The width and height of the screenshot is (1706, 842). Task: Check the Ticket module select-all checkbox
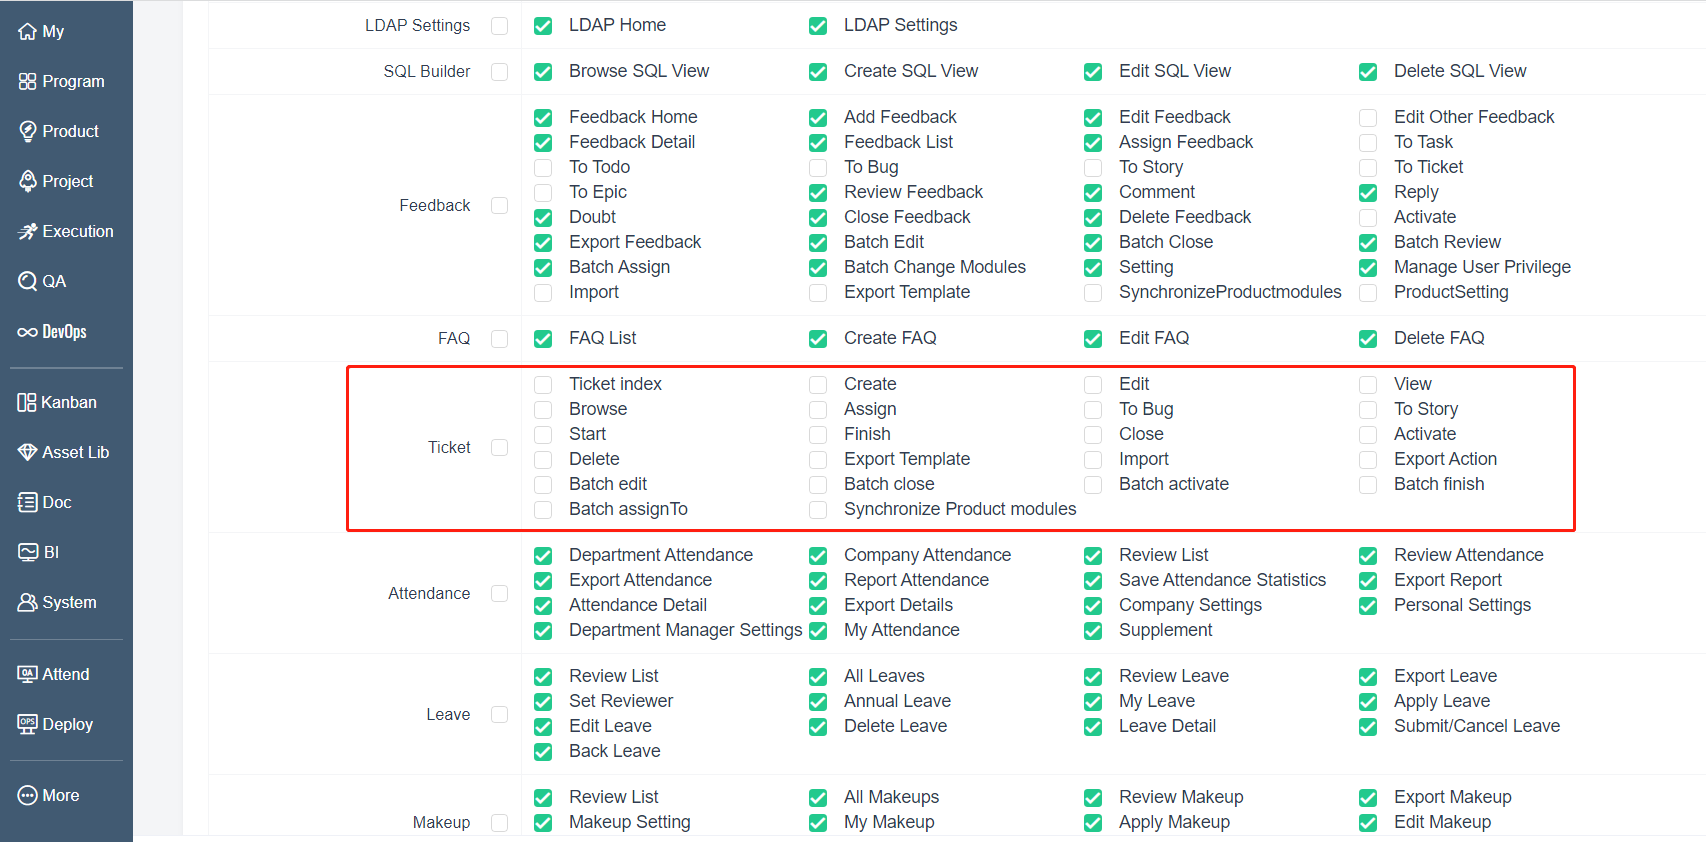(500, 448)
